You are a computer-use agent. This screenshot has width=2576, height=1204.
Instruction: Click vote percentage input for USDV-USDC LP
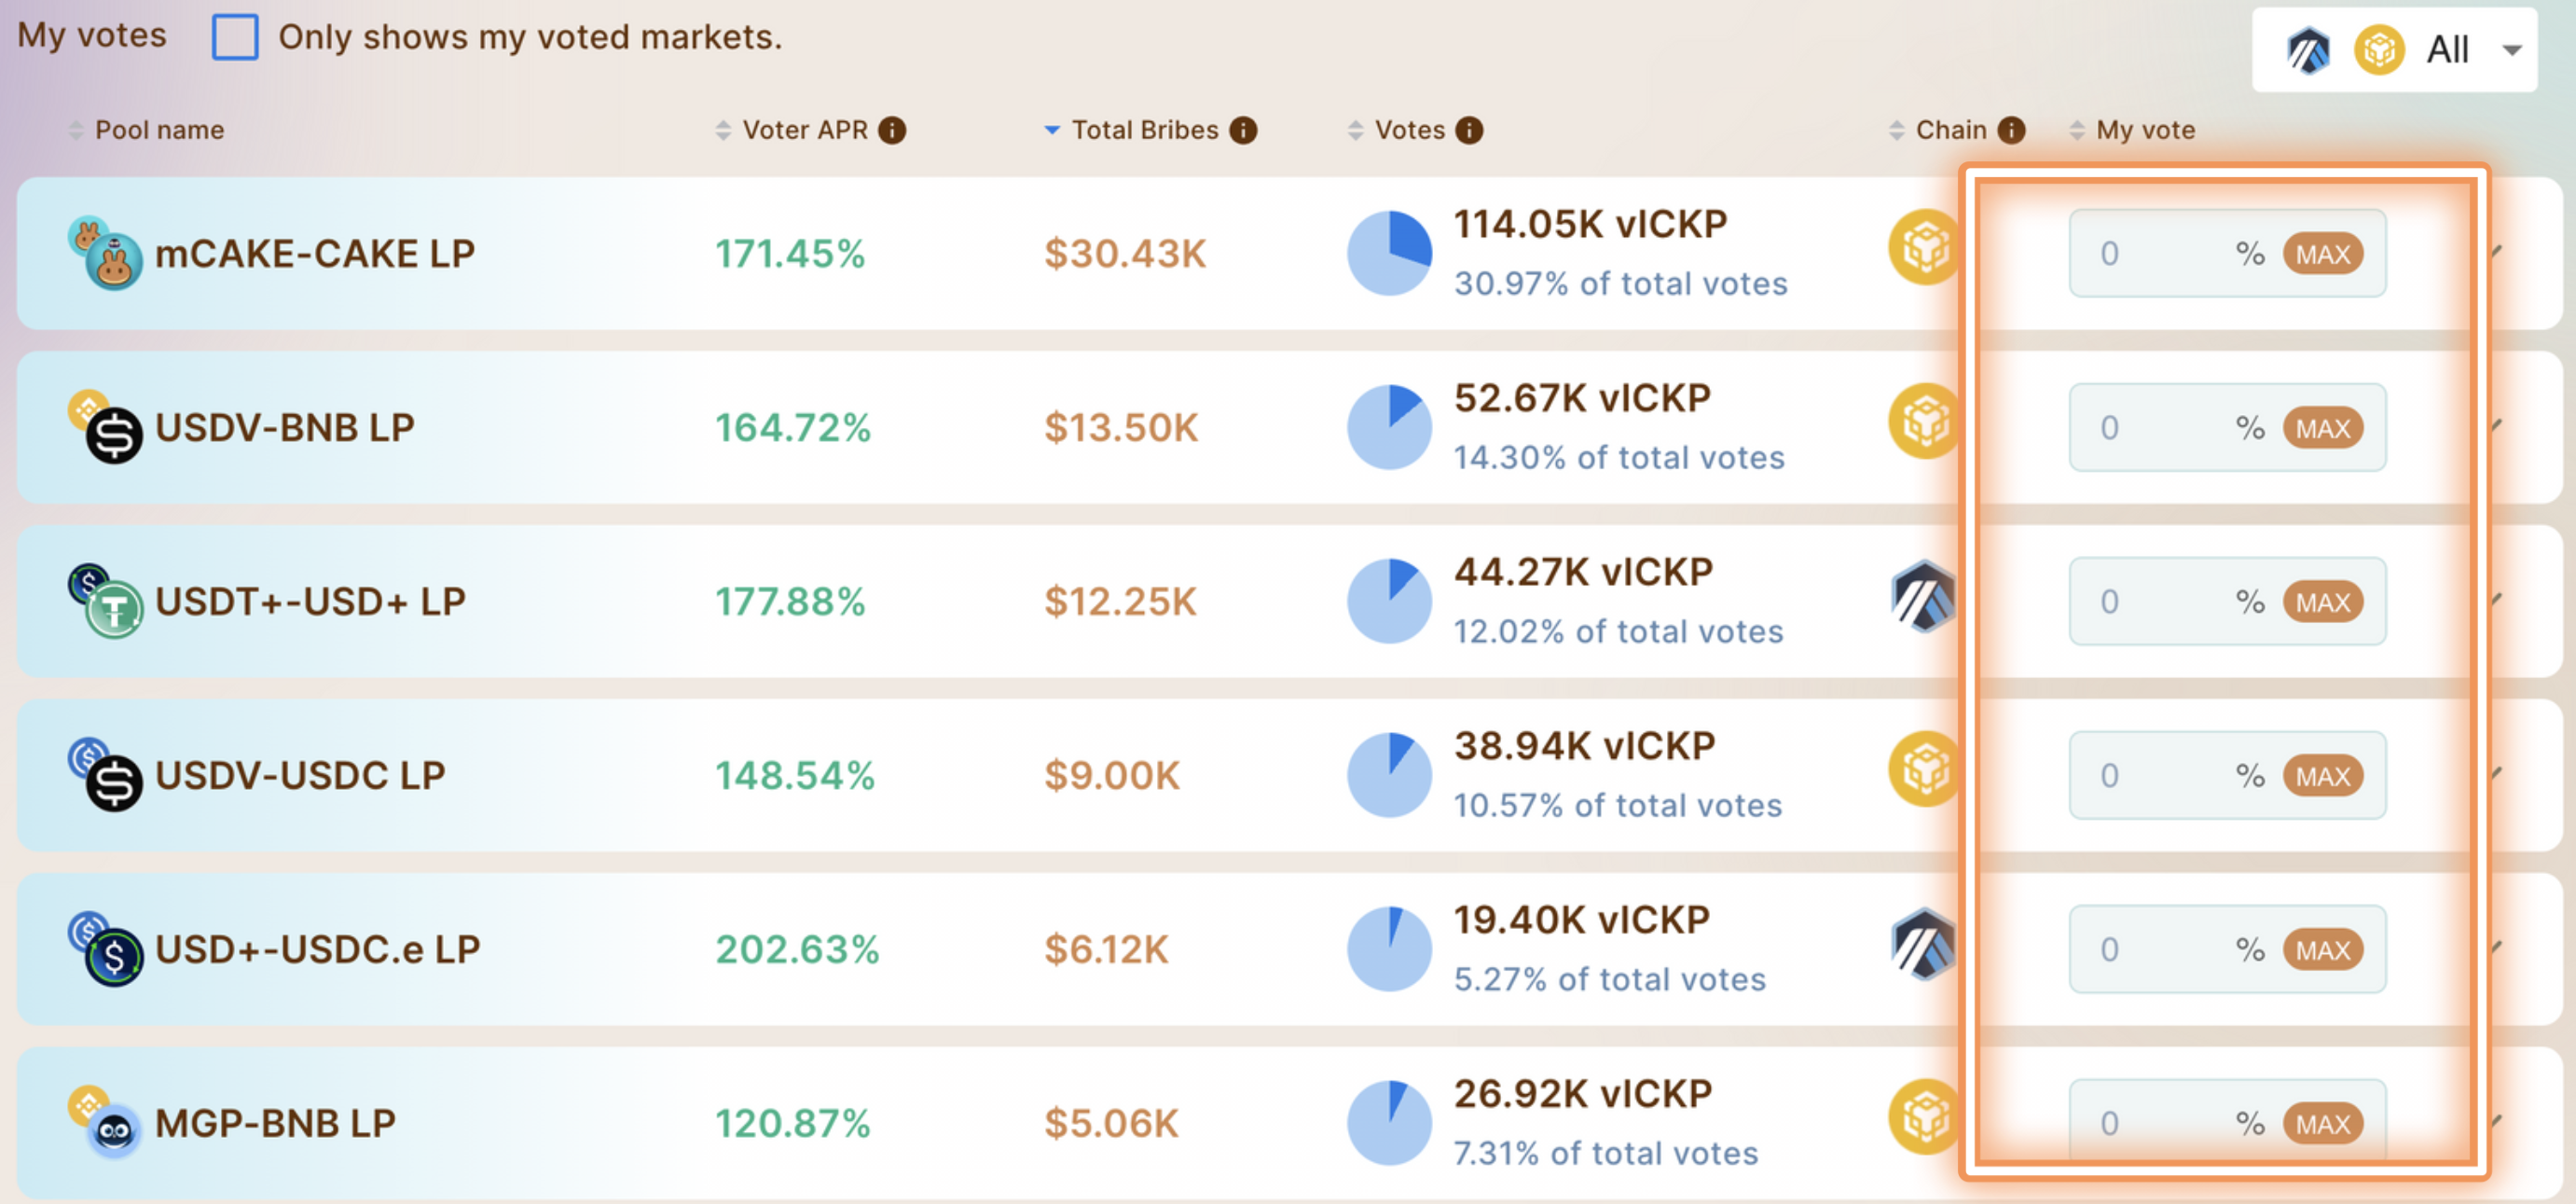(x=2160, y=776)
